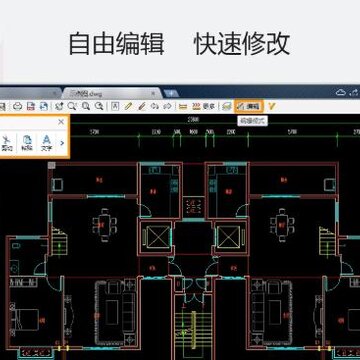Switch to the first gray document tab
This screenshot has height=360, width=360.
coord(30,93)
